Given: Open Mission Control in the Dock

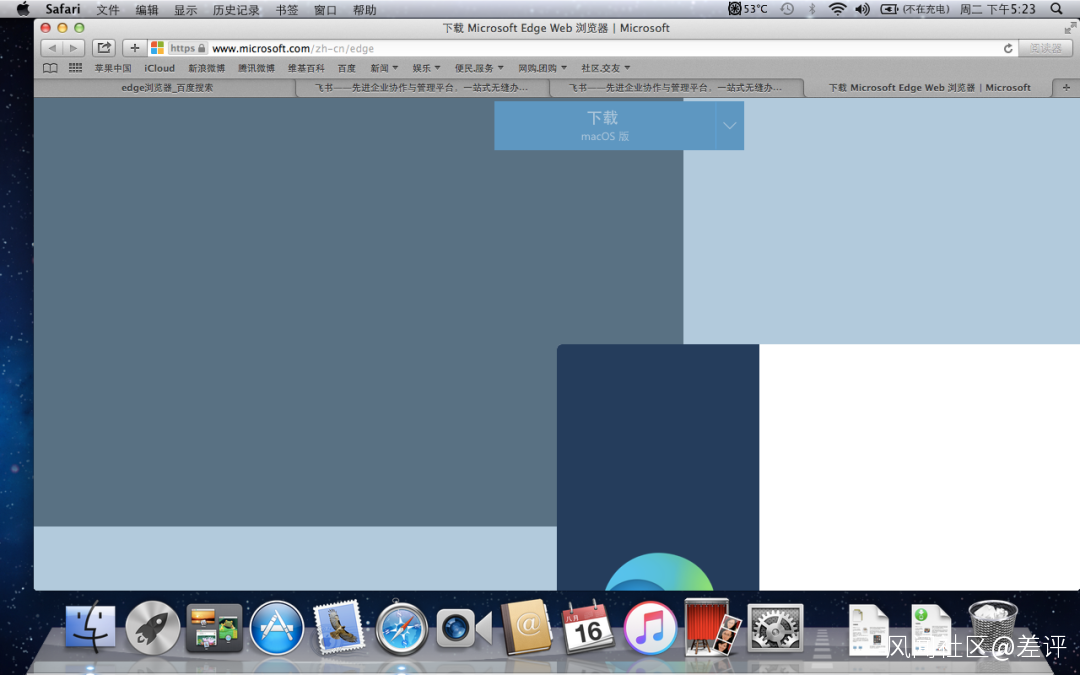Looking at the screenshot, I should click(214, 627).
